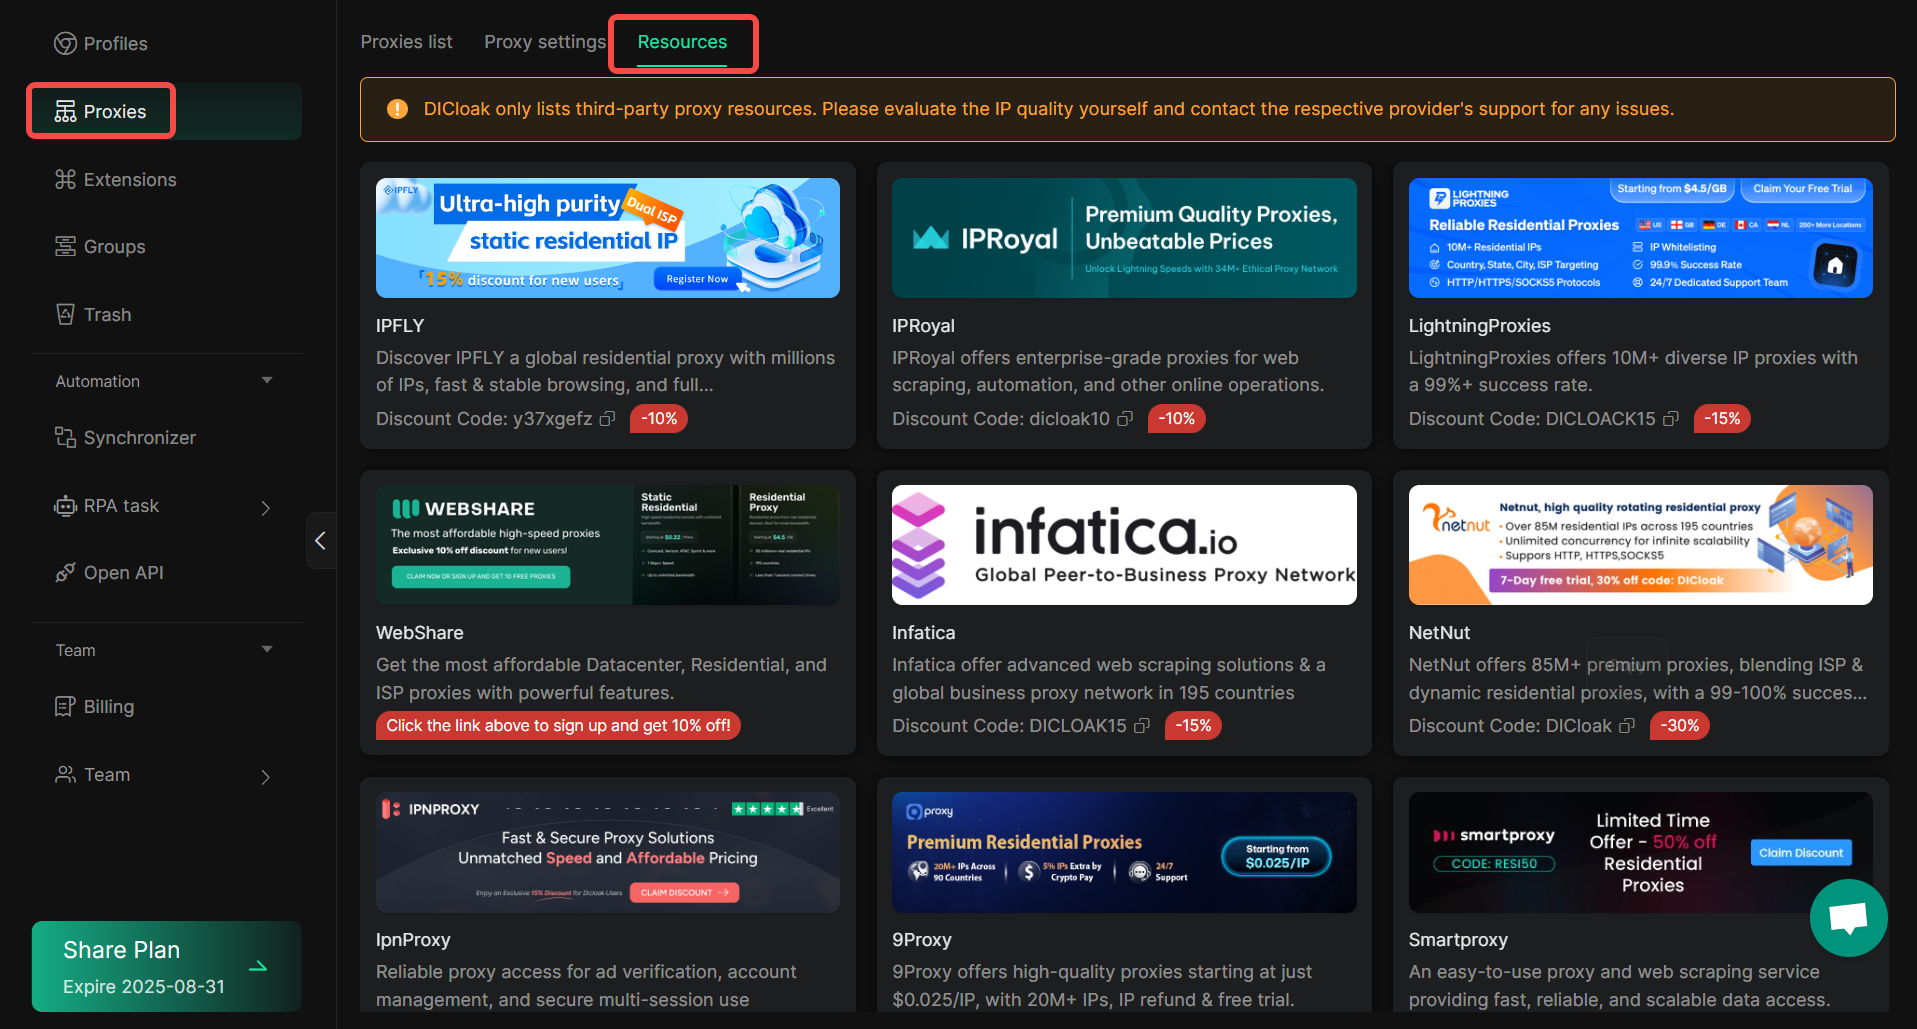Click the IPRoyal -10% discount badge
1917x1029 pixels.
click(1177, 419)
